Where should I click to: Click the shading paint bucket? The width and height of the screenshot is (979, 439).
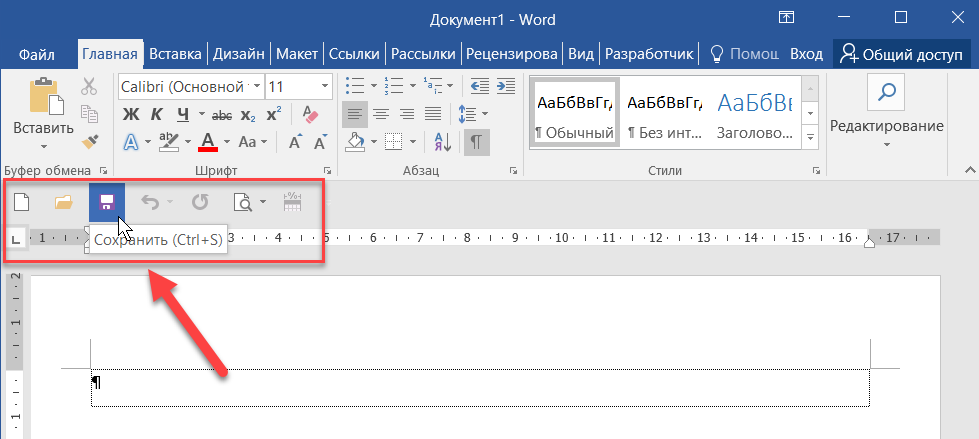point(355,142)
